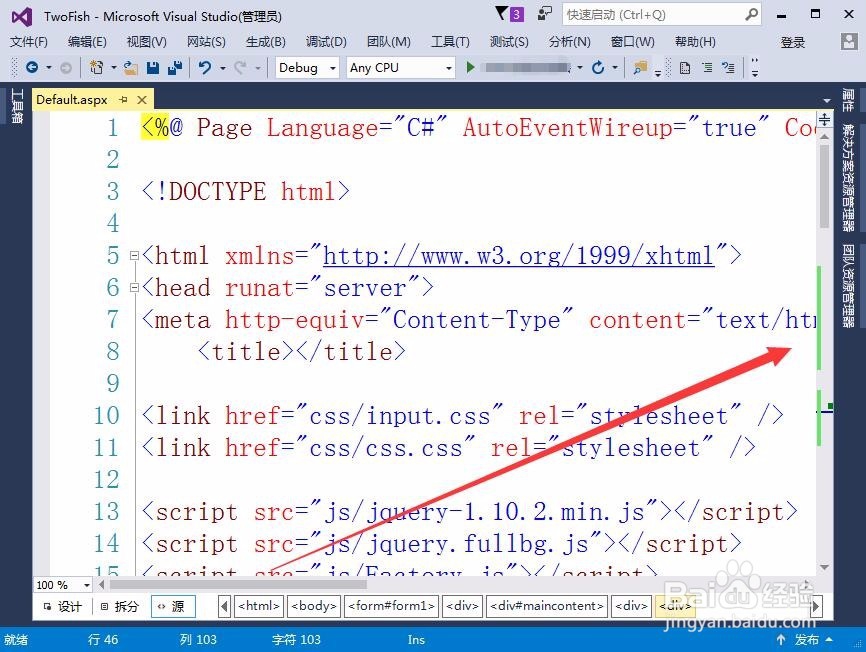Viewport: 866px width, 652px height.
Task: Click the greyed Navigate Forward icon
Action: pos(66,68)
